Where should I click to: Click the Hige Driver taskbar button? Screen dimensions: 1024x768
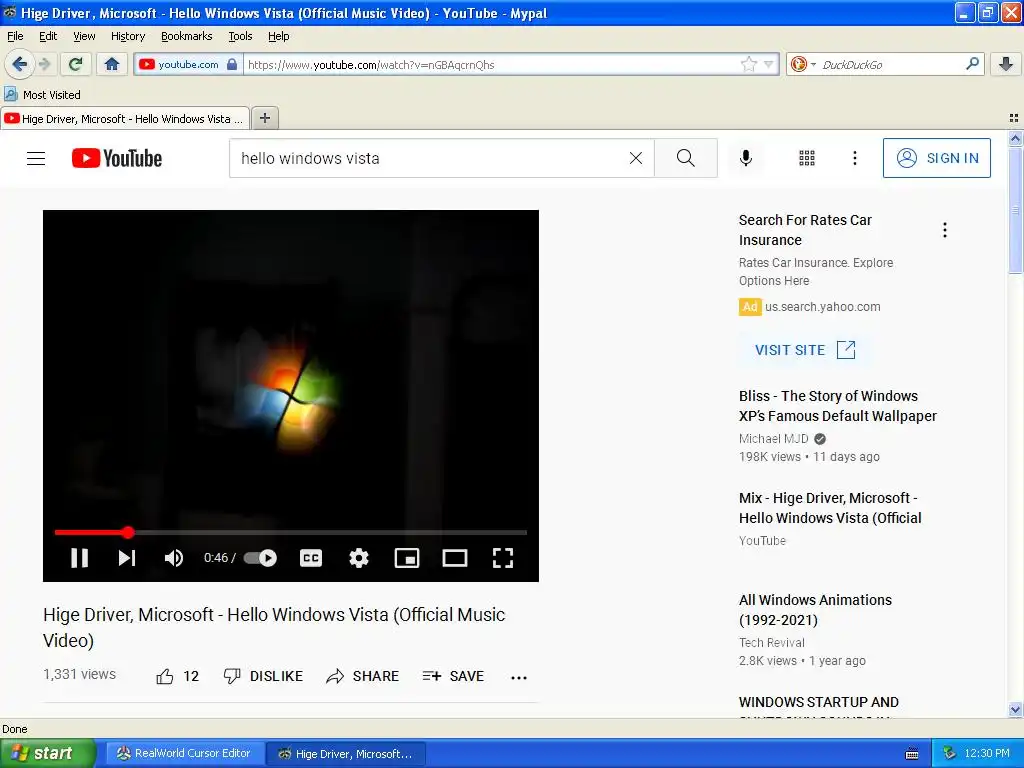(x=347, y=754)
